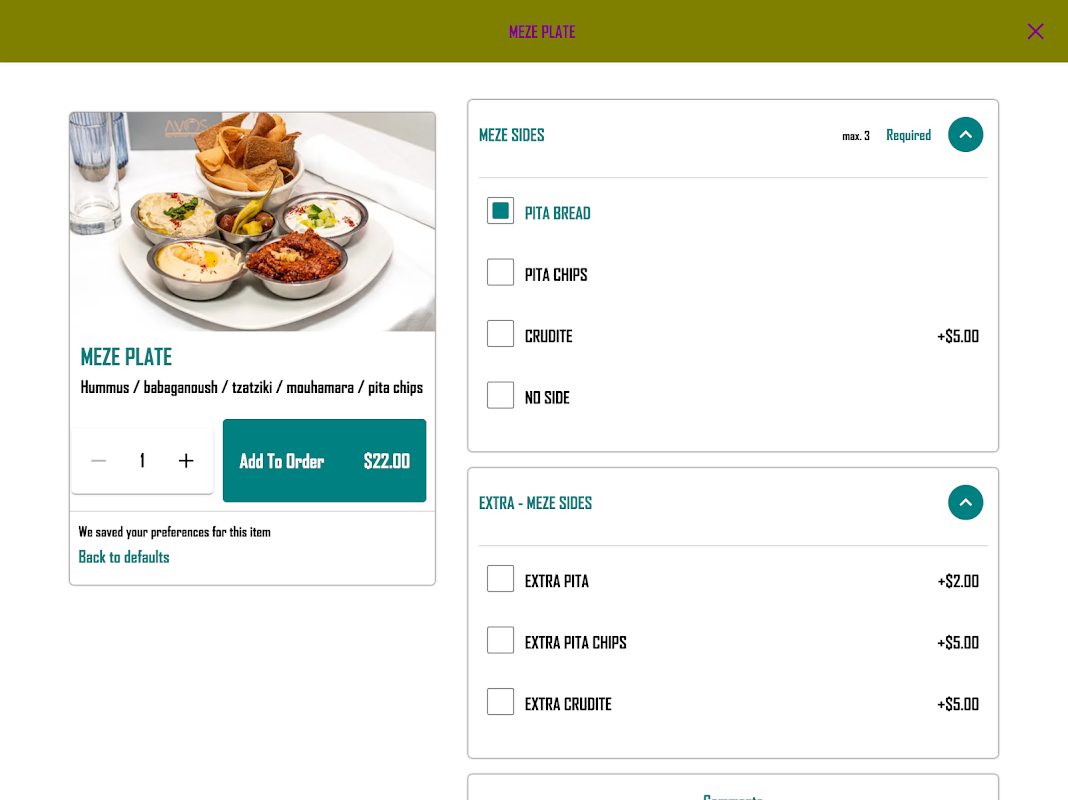Click the Meze Sides section heading
Viewport: 1068px width, 800px height.
pyautogui.click(x=512, y=135)
